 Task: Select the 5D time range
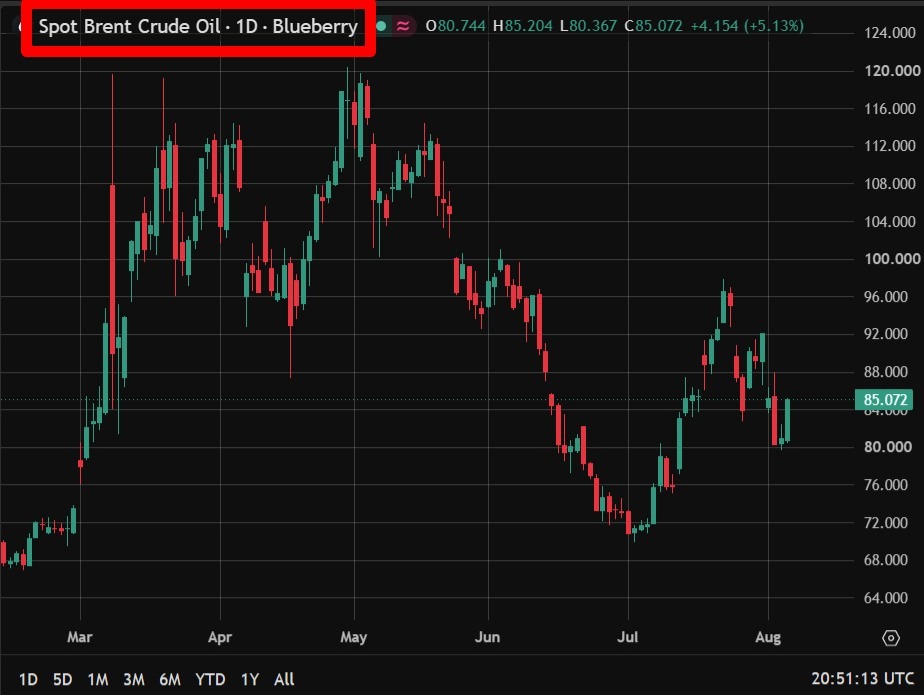[x=62, y=680]
